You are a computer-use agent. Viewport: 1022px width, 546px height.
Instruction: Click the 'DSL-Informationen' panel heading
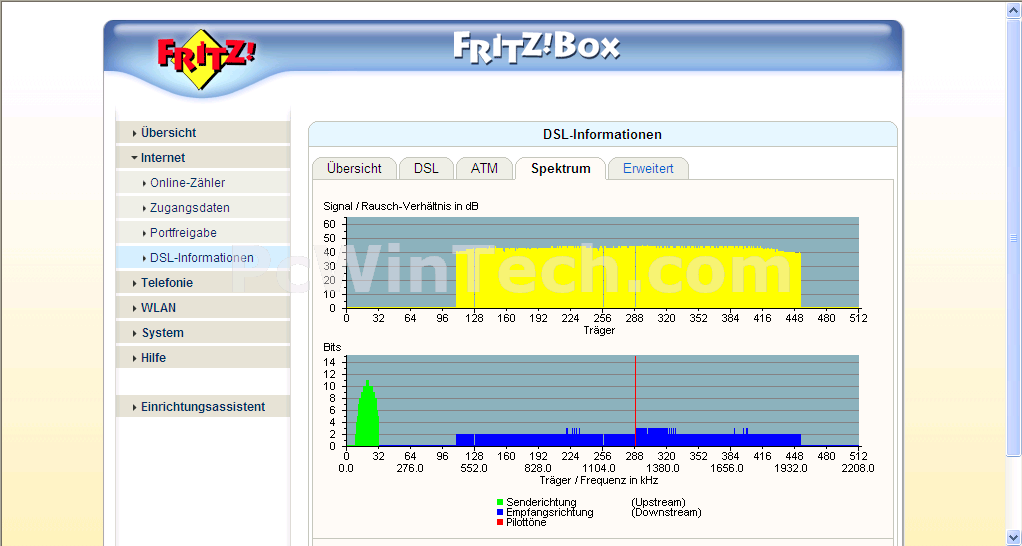[x=602, y=134]
